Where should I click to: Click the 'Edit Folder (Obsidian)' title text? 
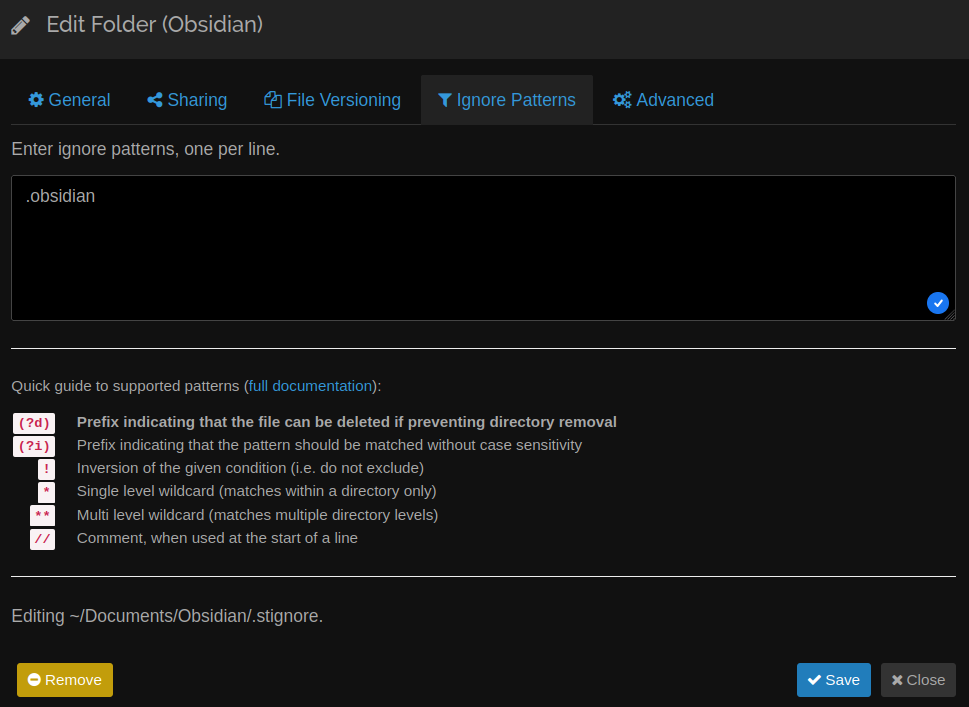point(154,25)
